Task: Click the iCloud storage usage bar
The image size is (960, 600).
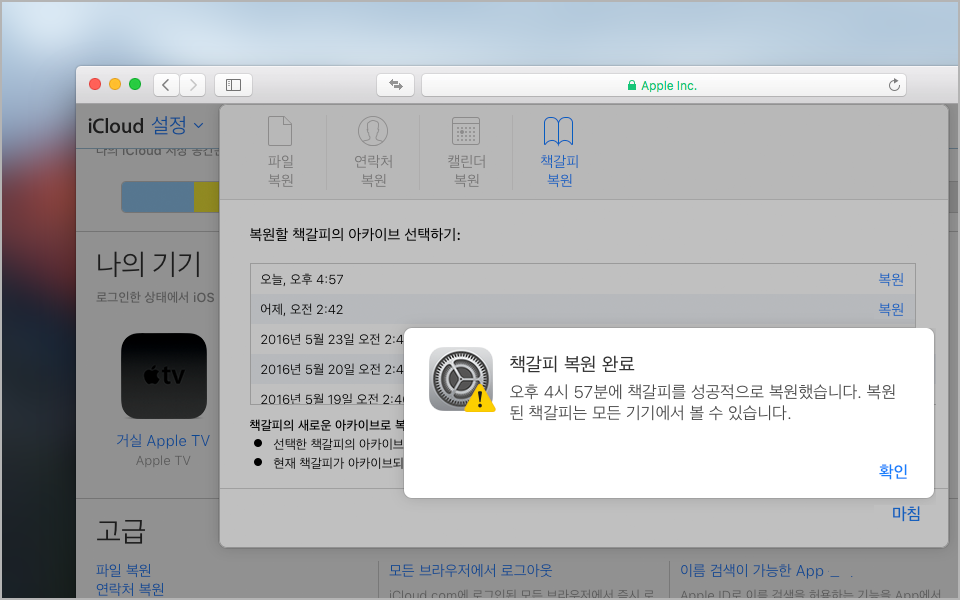Action: (x=170, y=197)
